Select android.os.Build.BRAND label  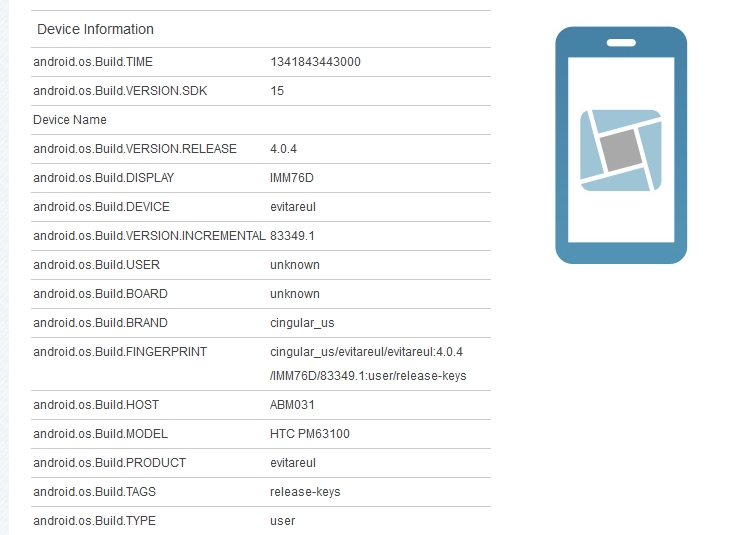coord(100,323)
